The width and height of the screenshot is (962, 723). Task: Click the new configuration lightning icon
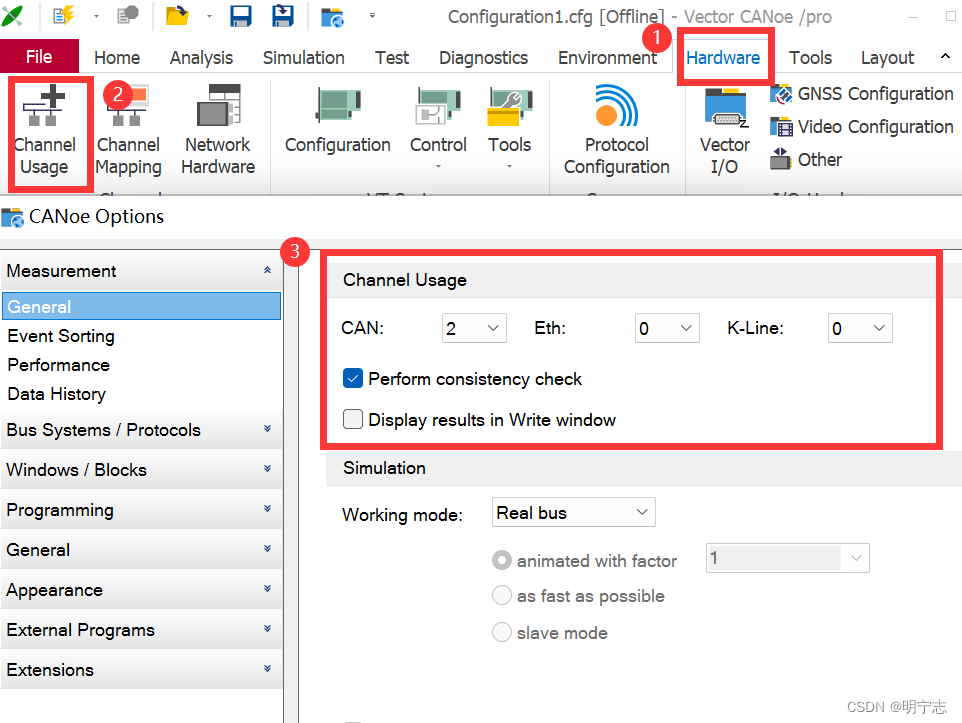point(64,15)
